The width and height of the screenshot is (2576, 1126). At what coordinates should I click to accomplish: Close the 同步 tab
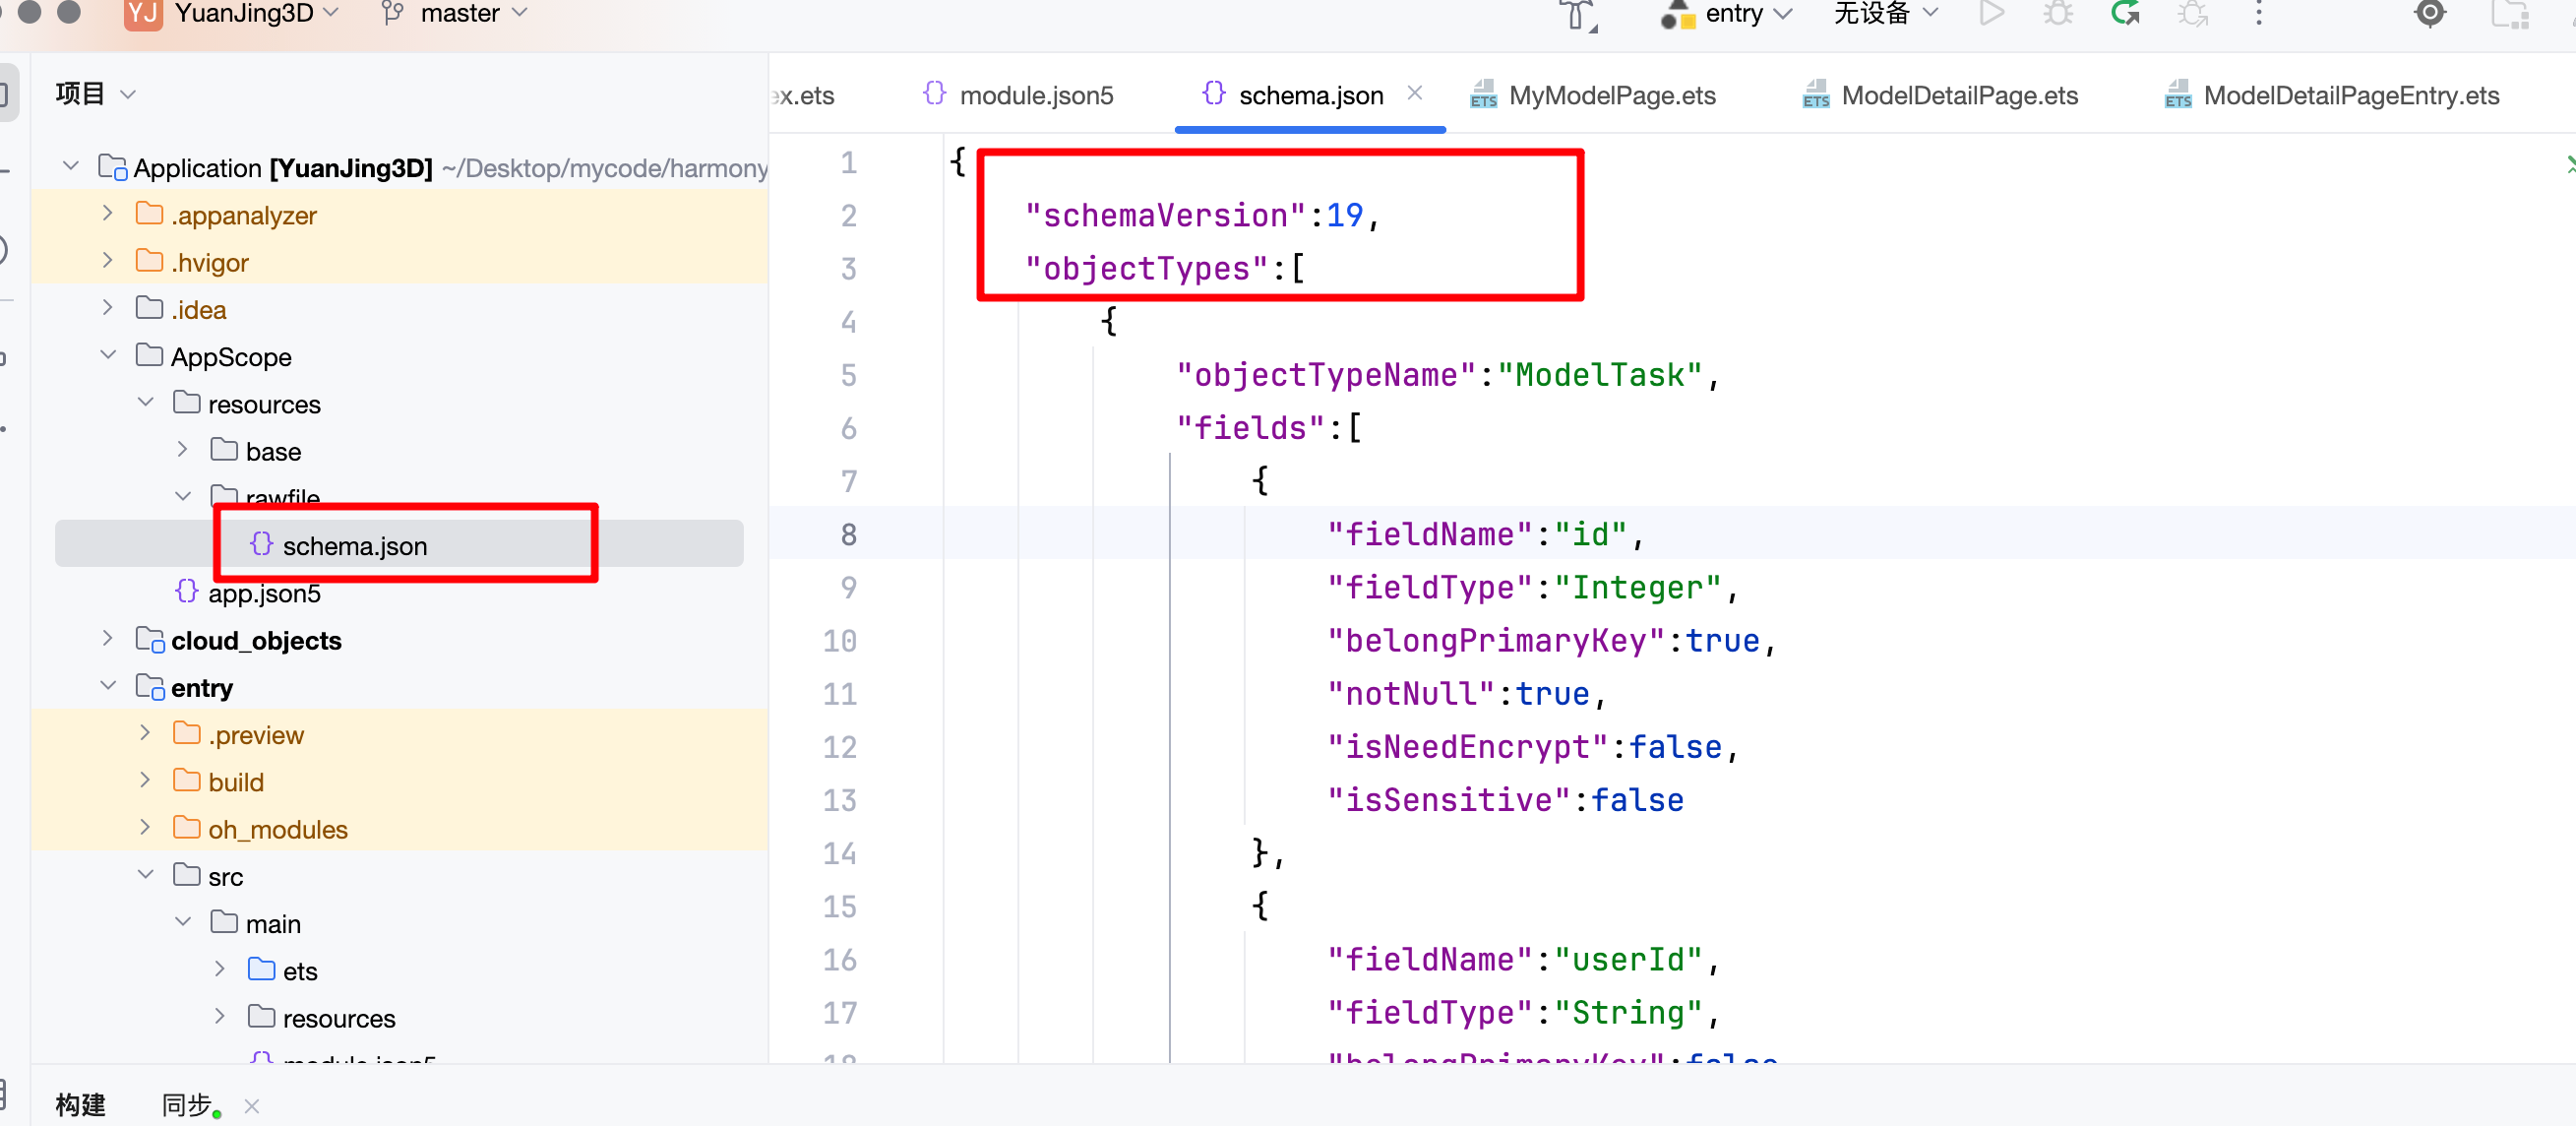[252, 1106]
